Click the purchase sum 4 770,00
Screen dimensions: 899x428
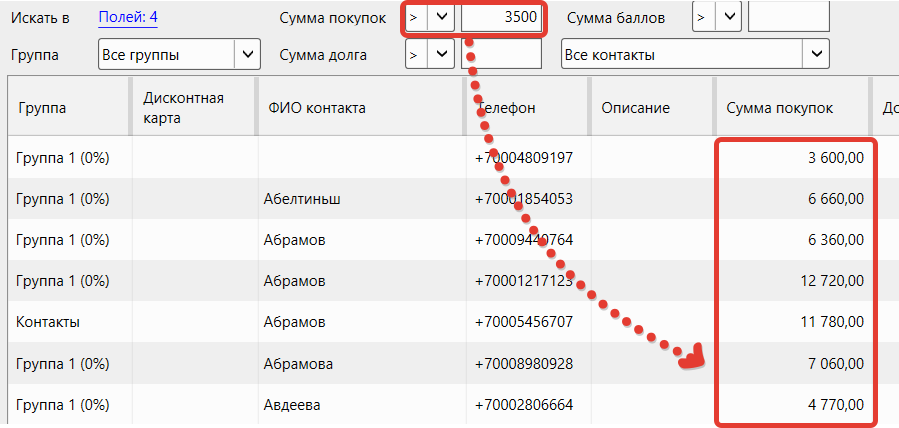(x=836, y=405)
